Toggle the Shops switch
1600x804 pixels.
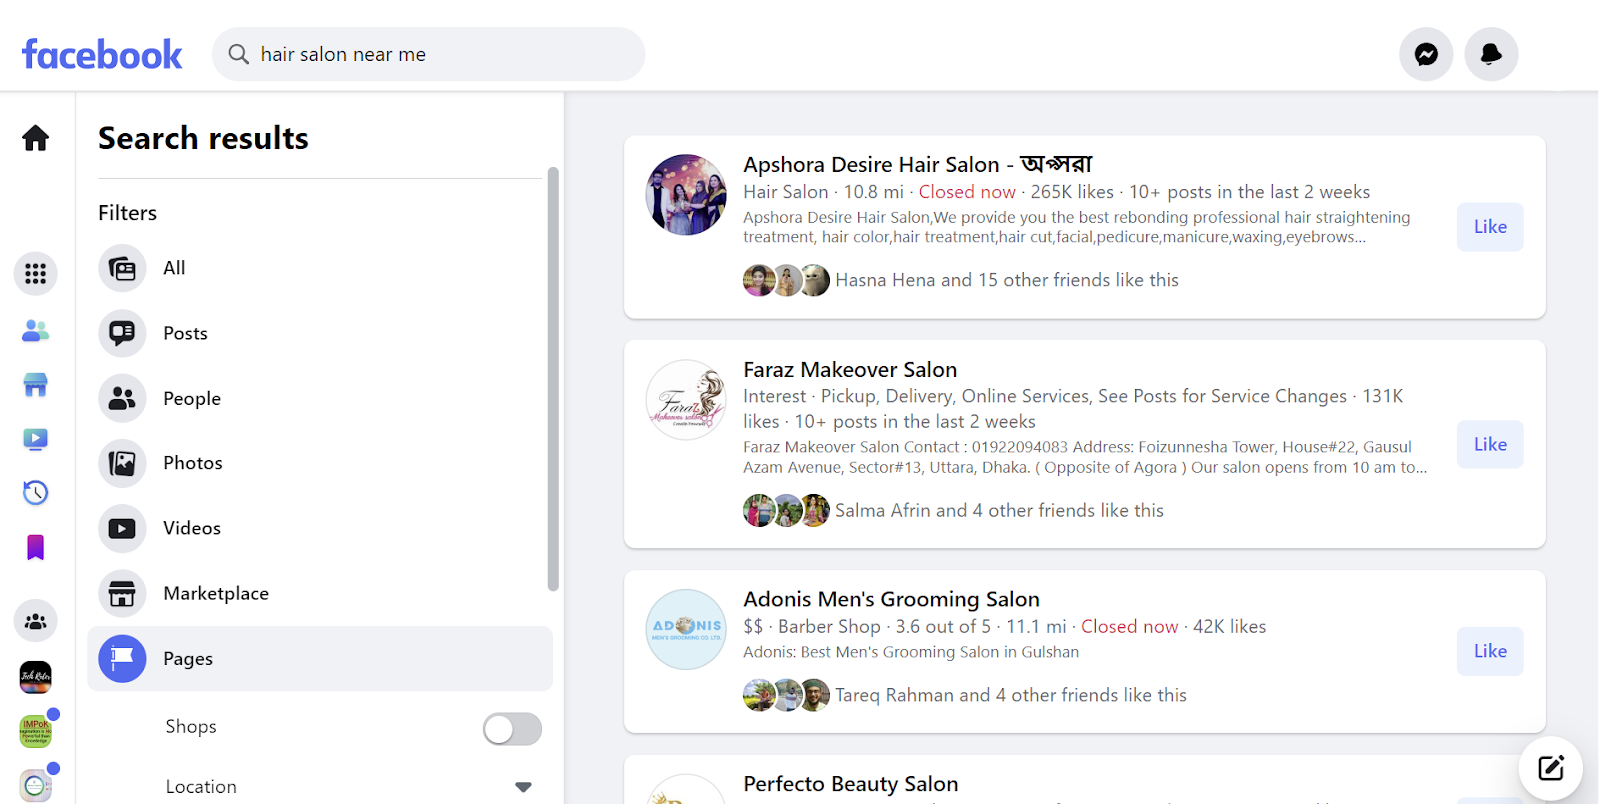[x=512, y=729]
